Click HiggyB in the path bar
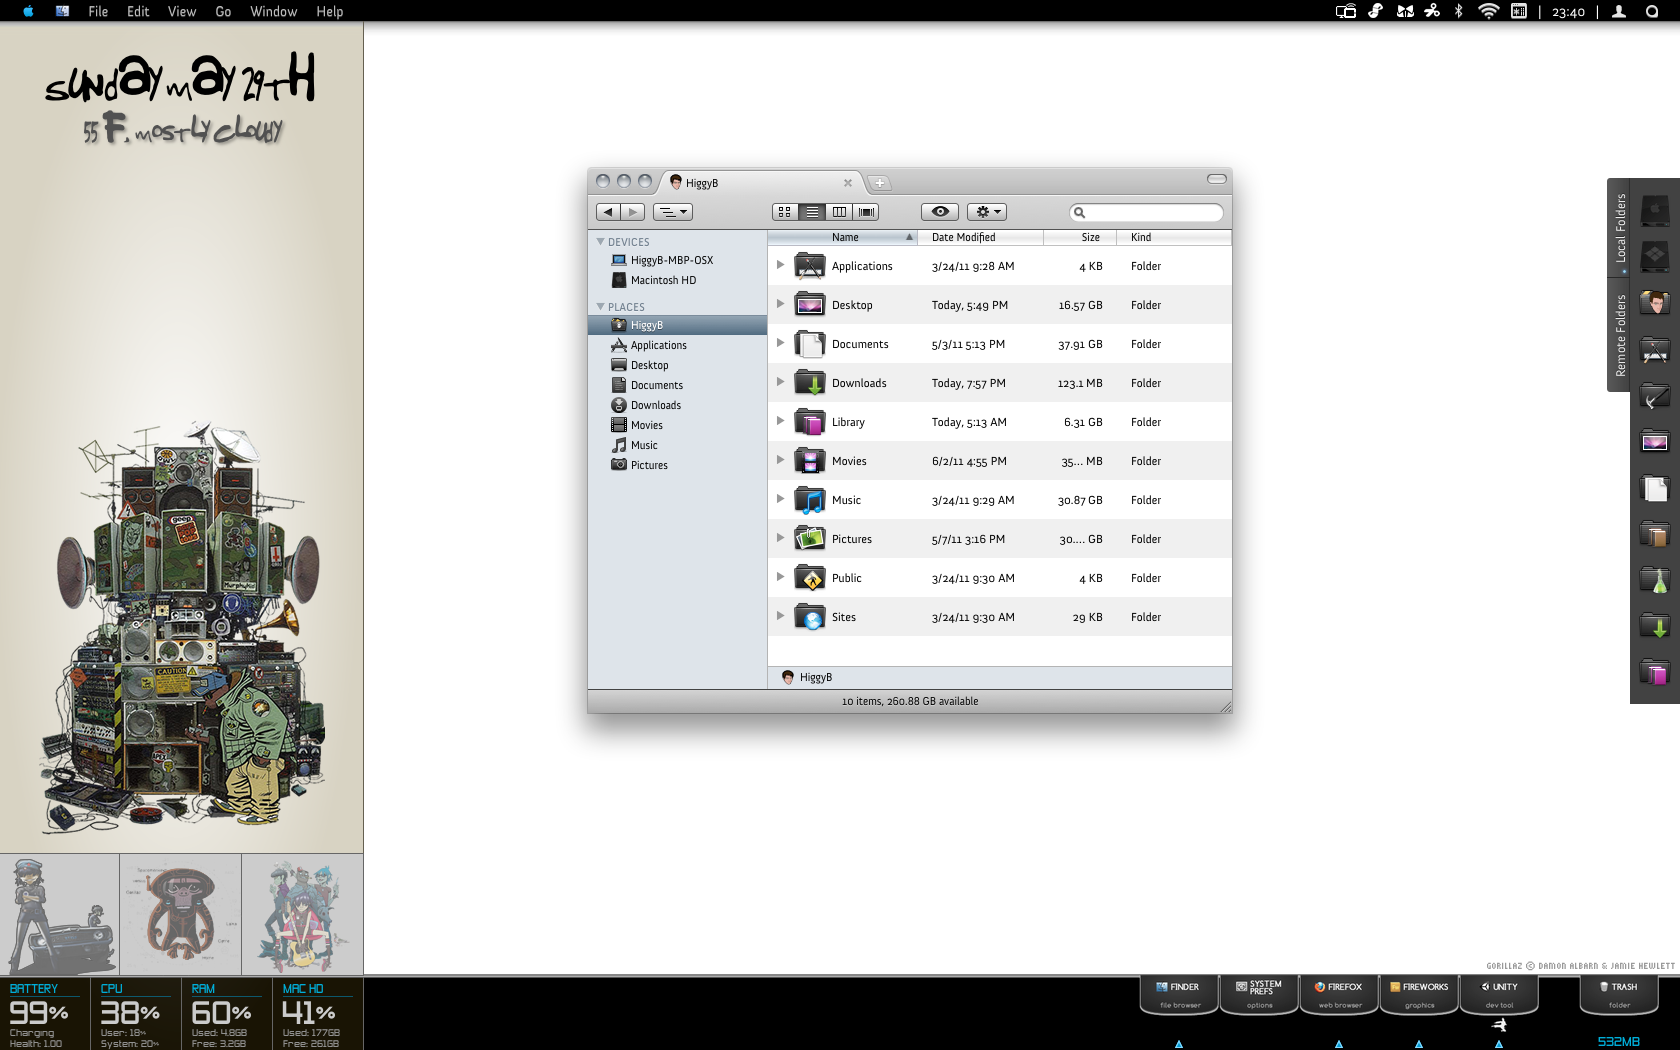Viewport: 1680px width, 1050px height. 807,677
